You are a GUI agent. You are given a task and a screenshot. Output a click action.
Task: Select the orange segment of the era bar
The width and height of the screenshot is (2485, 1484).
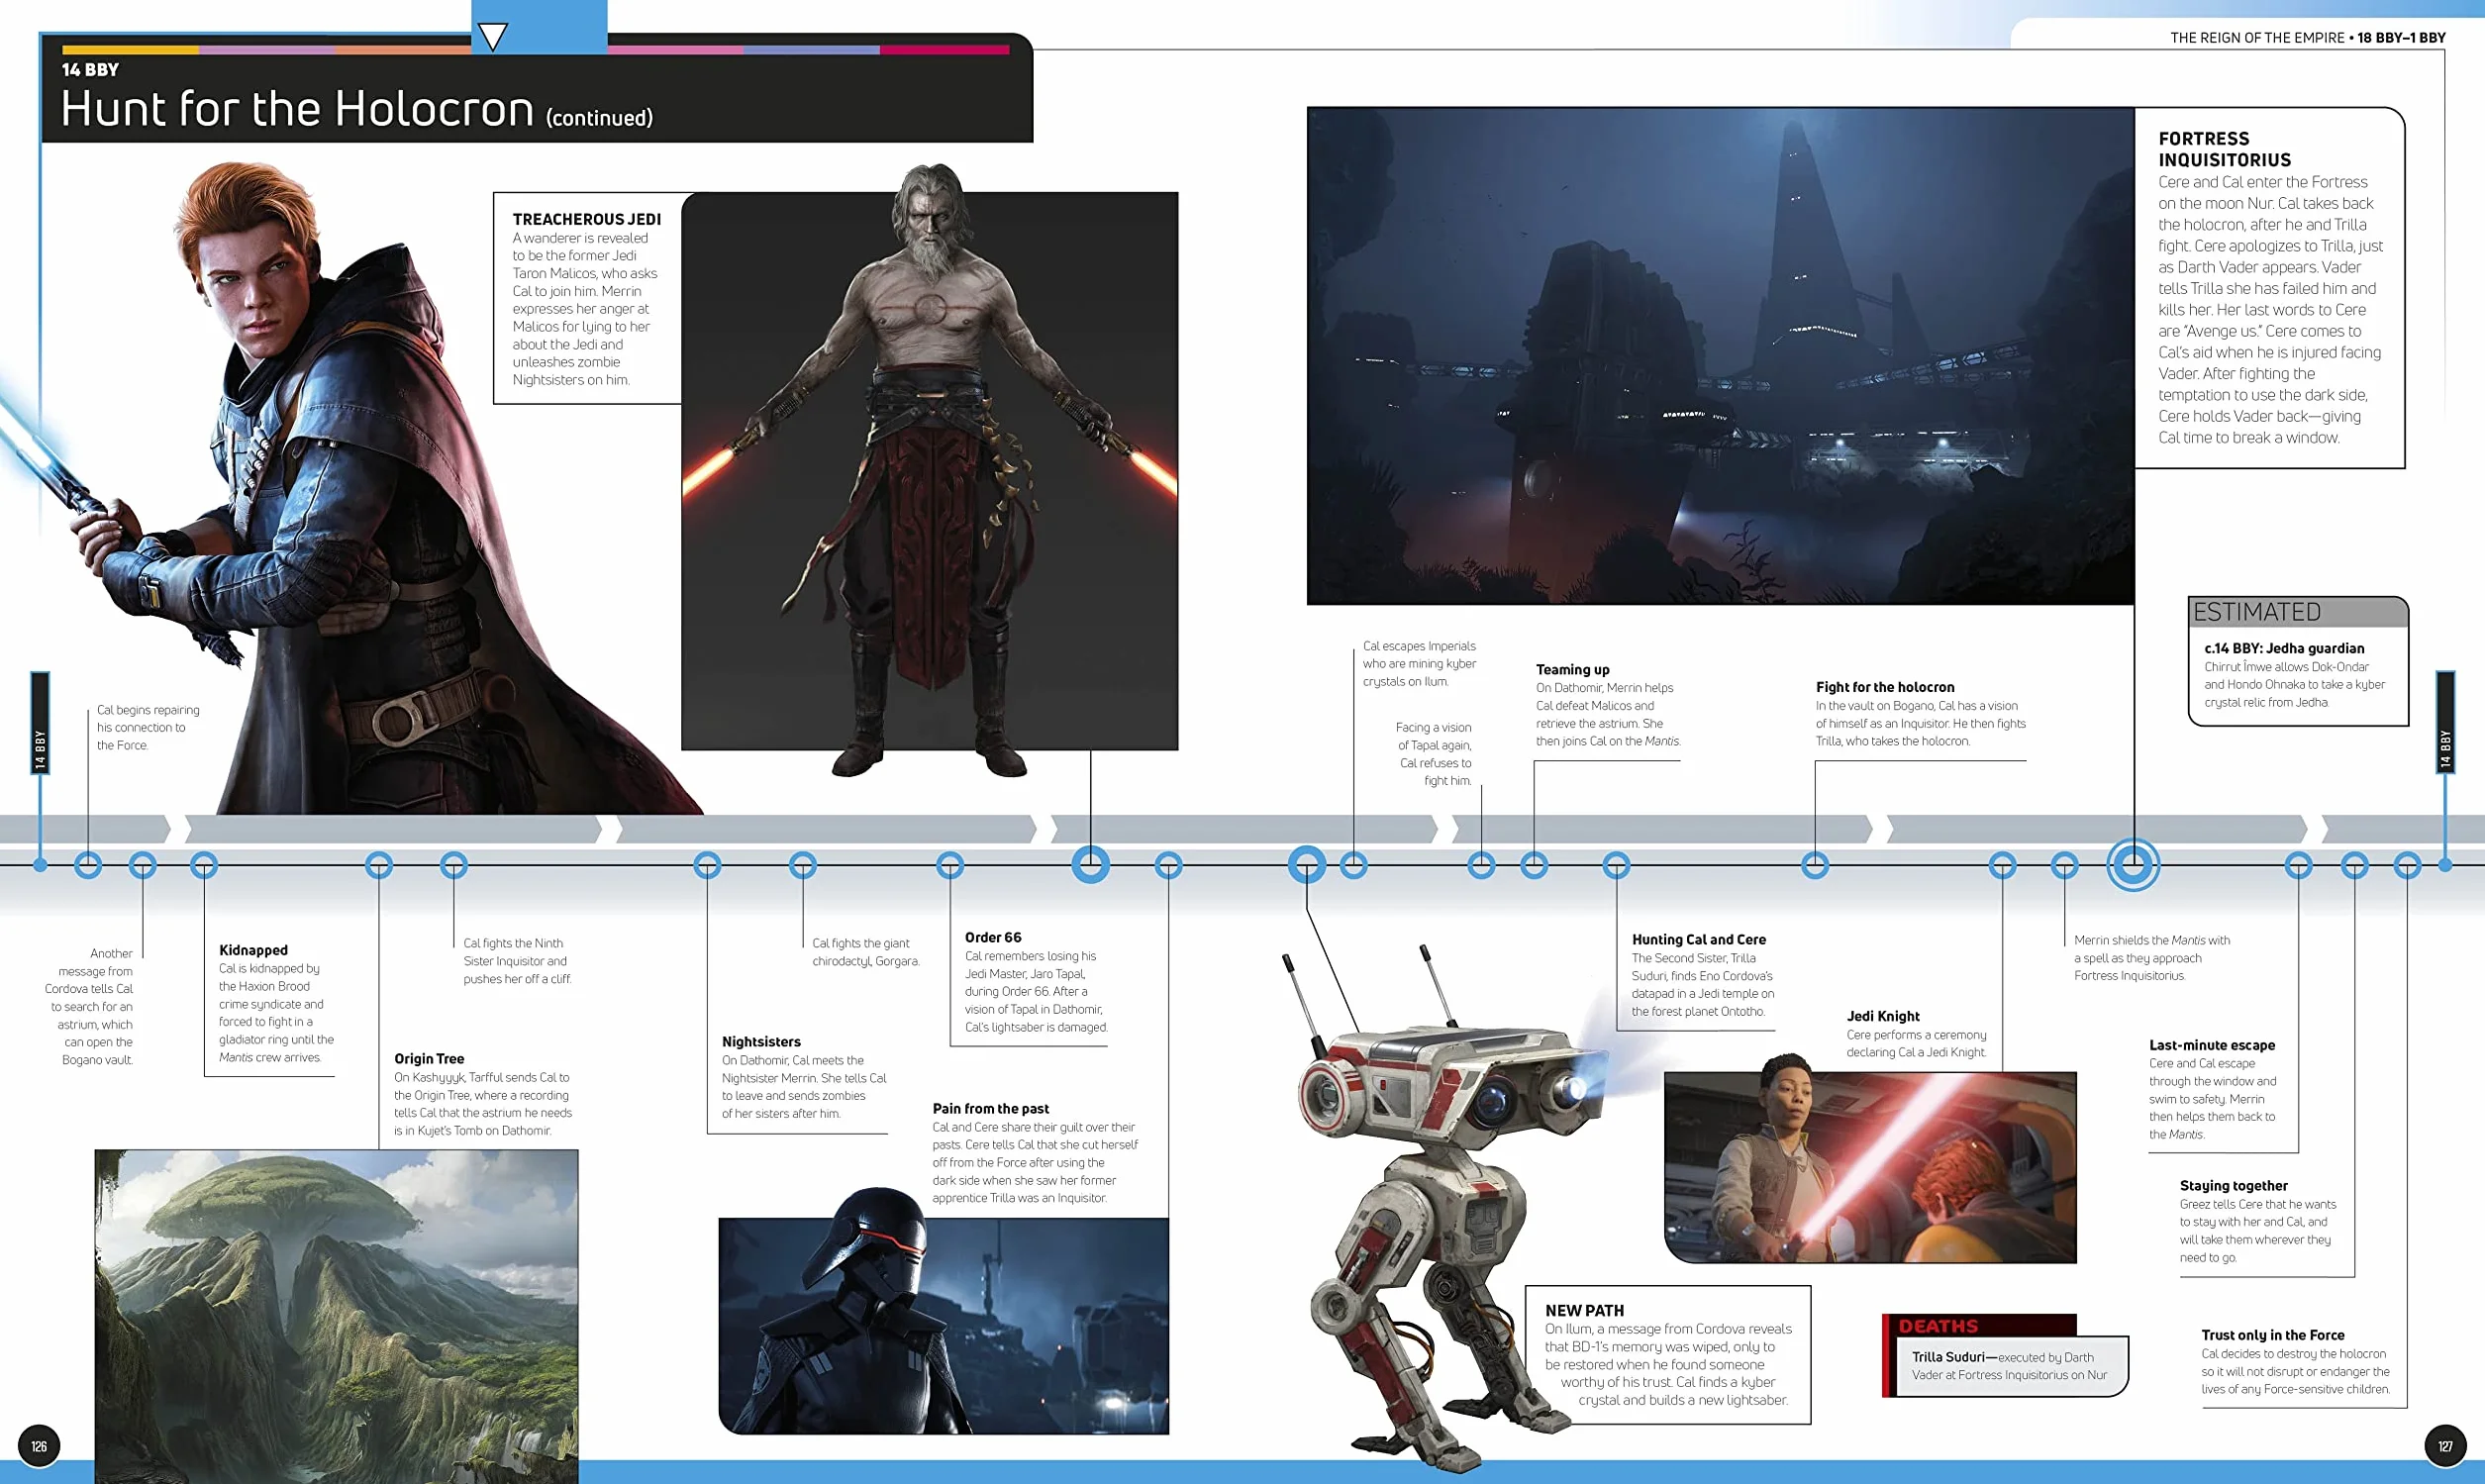pyautogui.click(x=403, y=49)
